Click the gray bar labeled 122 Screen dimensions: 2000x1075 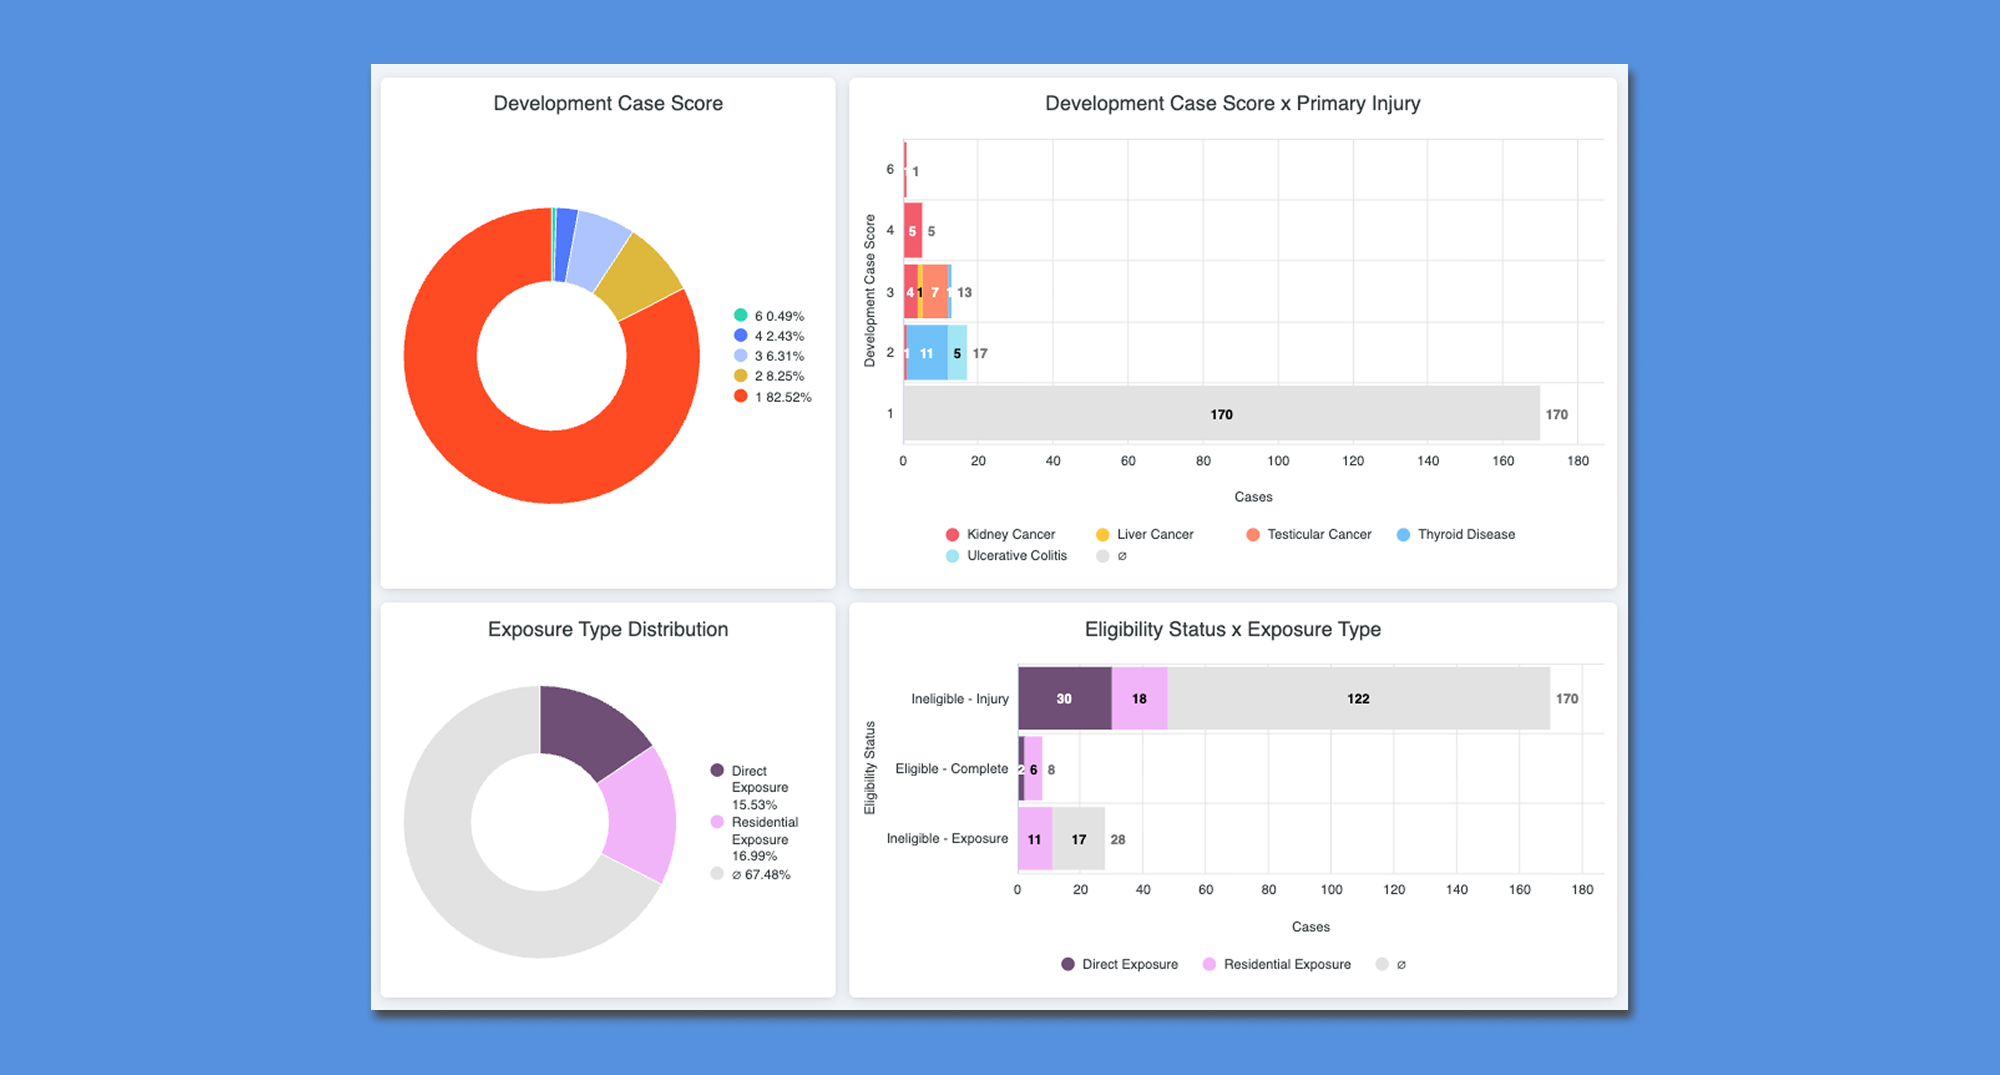tap(1358, 699)
